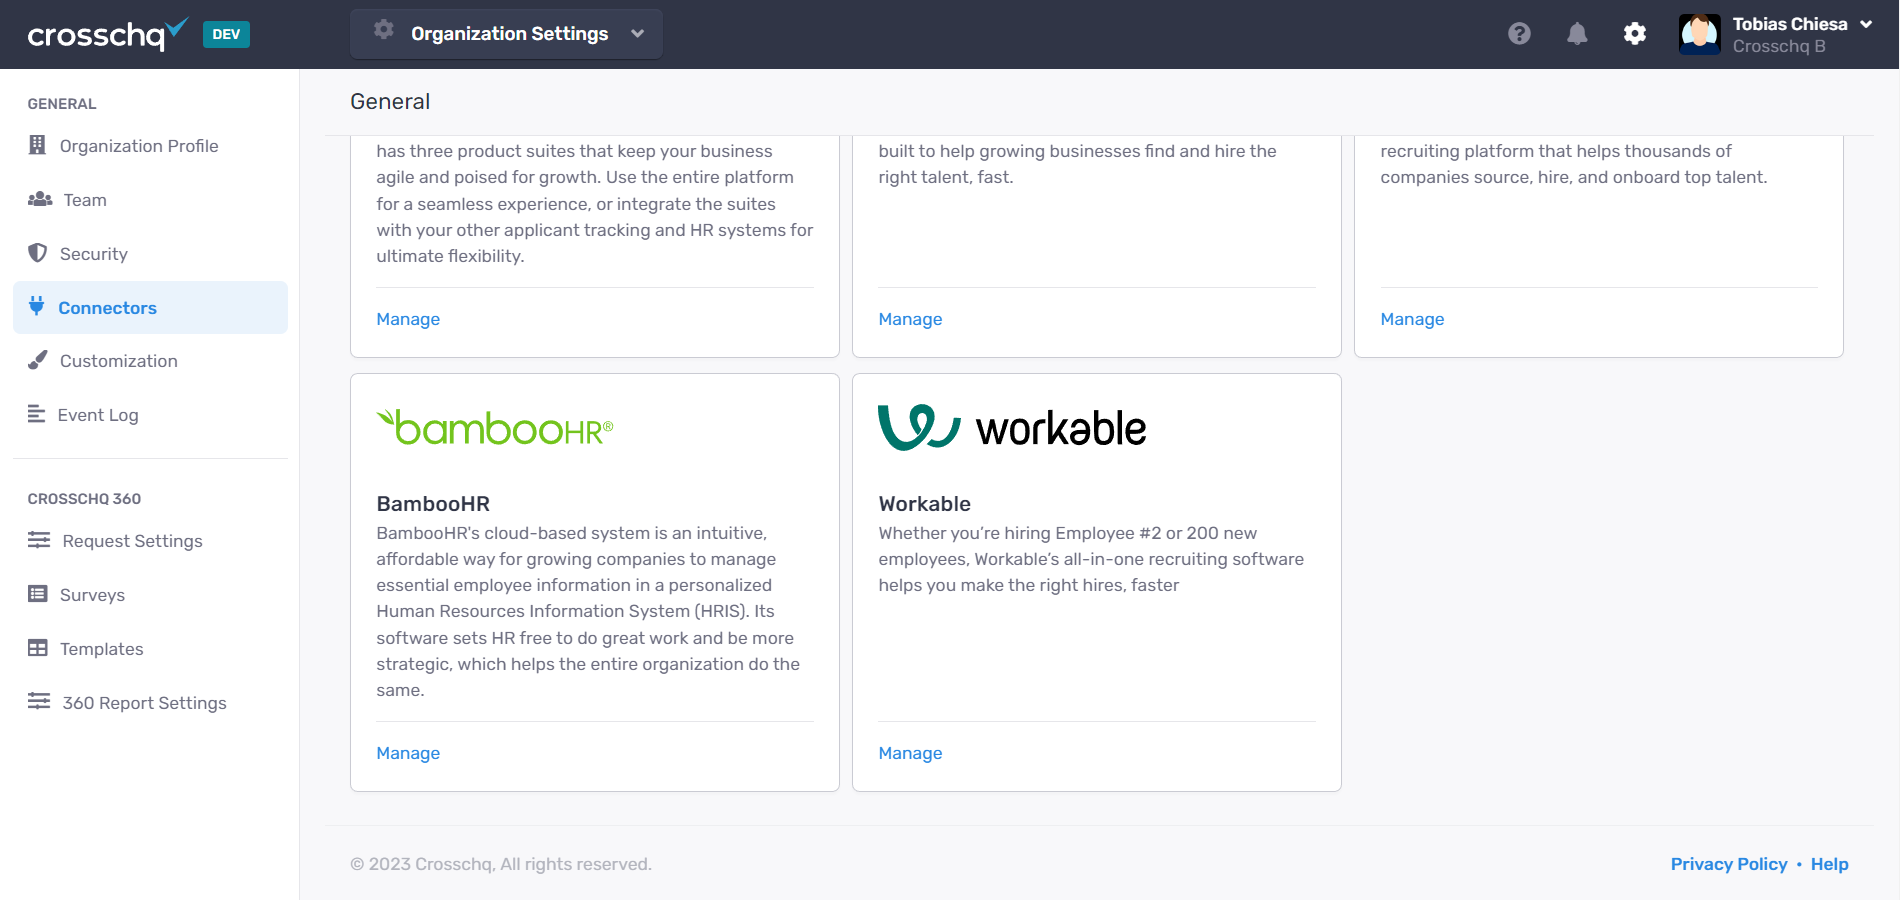Click the Security shield icon
Image resolution: width=1900 pixels, height=900 pixels.
37,253
